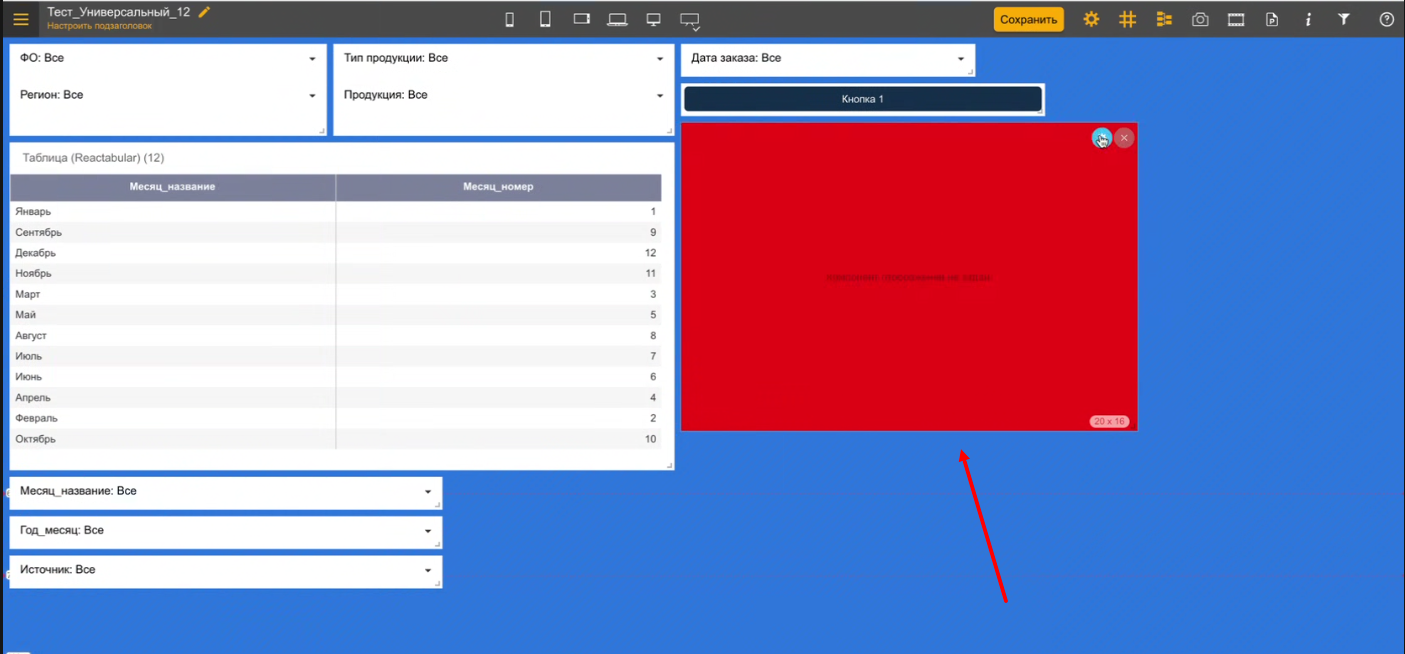Open dashboard settings gear icon
Image resolution: width=1405 pixels, height=654 pixels.
[x=1091, y=19]
